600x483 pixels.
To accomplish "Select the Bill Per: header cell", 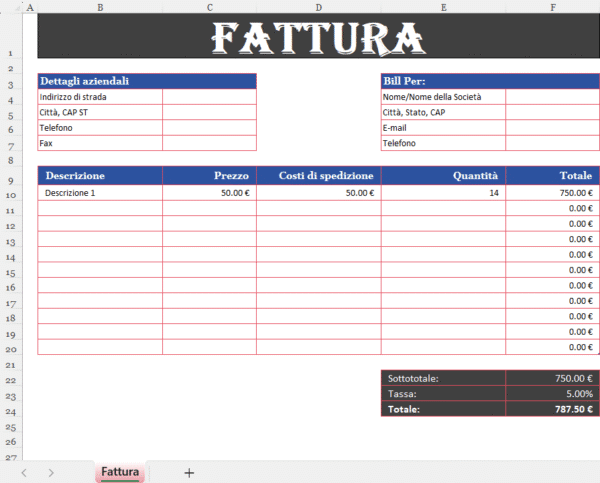I will 491,81.
